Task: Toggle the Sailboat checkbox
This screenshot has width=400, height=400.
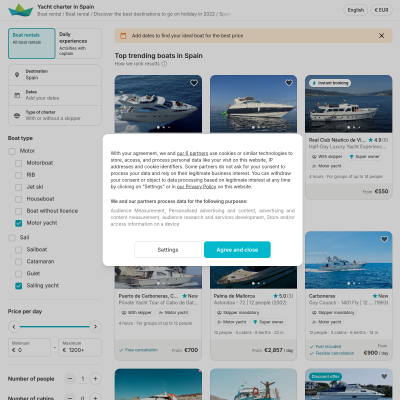Action: click(19, 250)
